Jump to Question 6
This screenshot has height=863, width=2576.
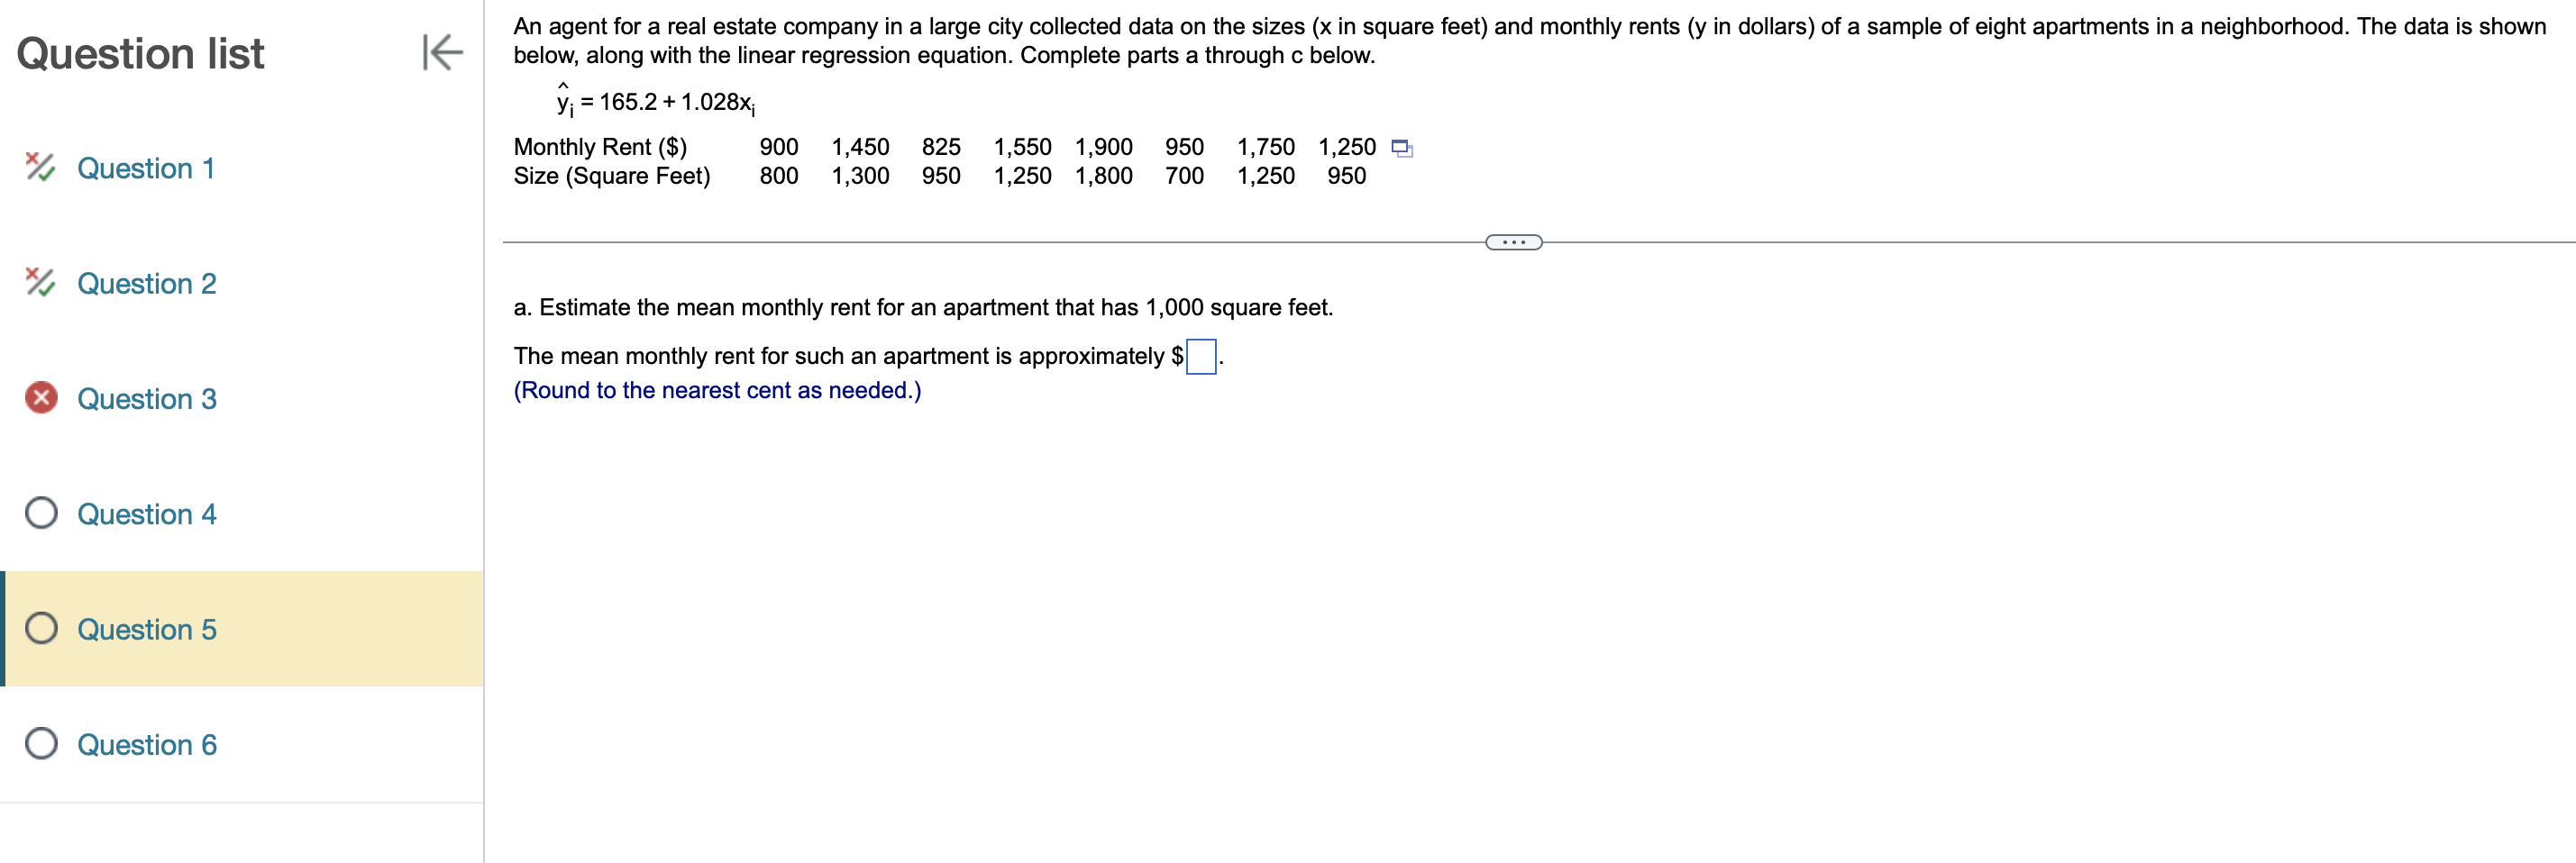[147, 745]
